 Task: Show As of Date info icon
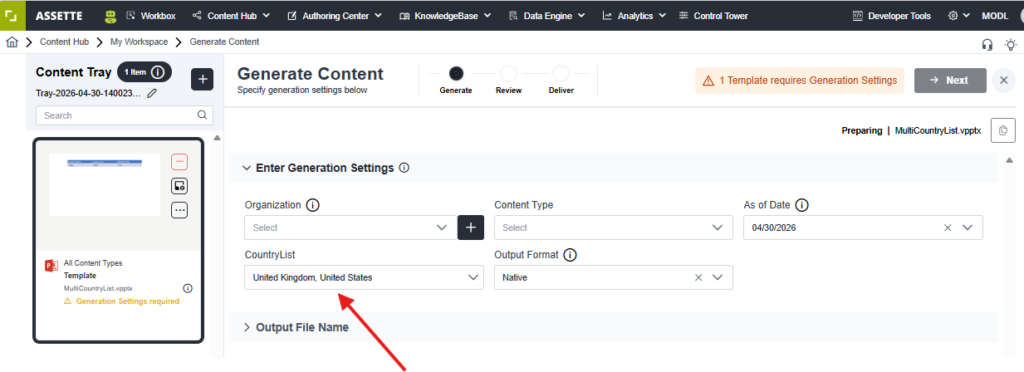click(x=802, y=205)
